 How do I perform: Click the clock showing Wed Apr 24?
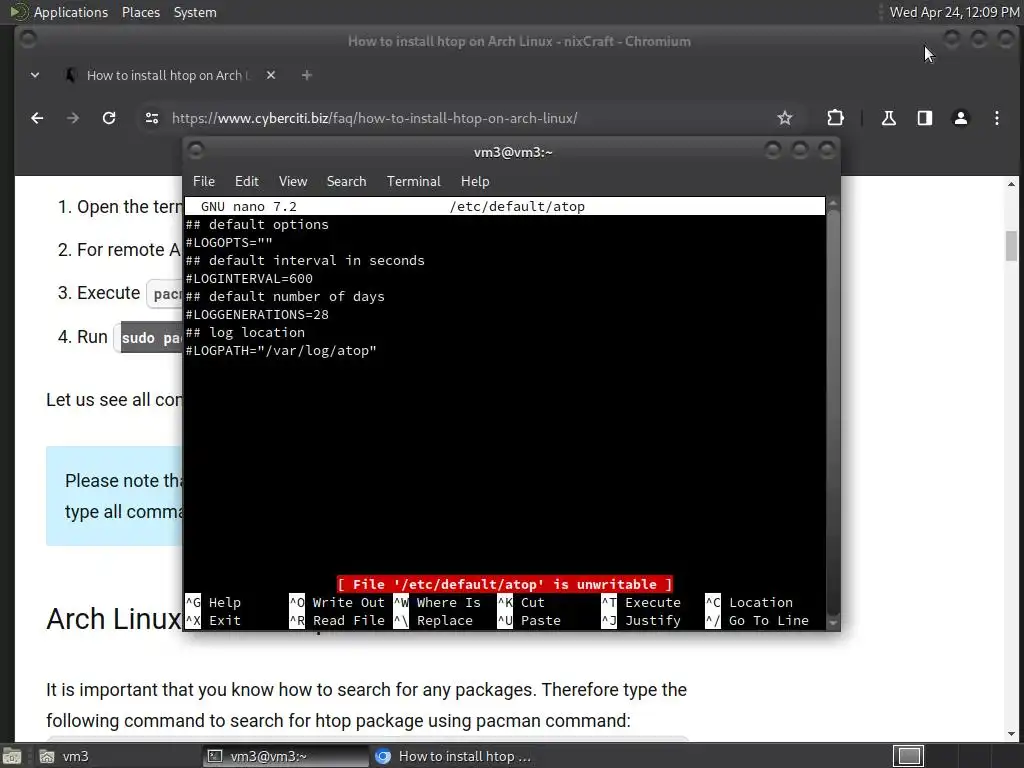pos(954,12)
